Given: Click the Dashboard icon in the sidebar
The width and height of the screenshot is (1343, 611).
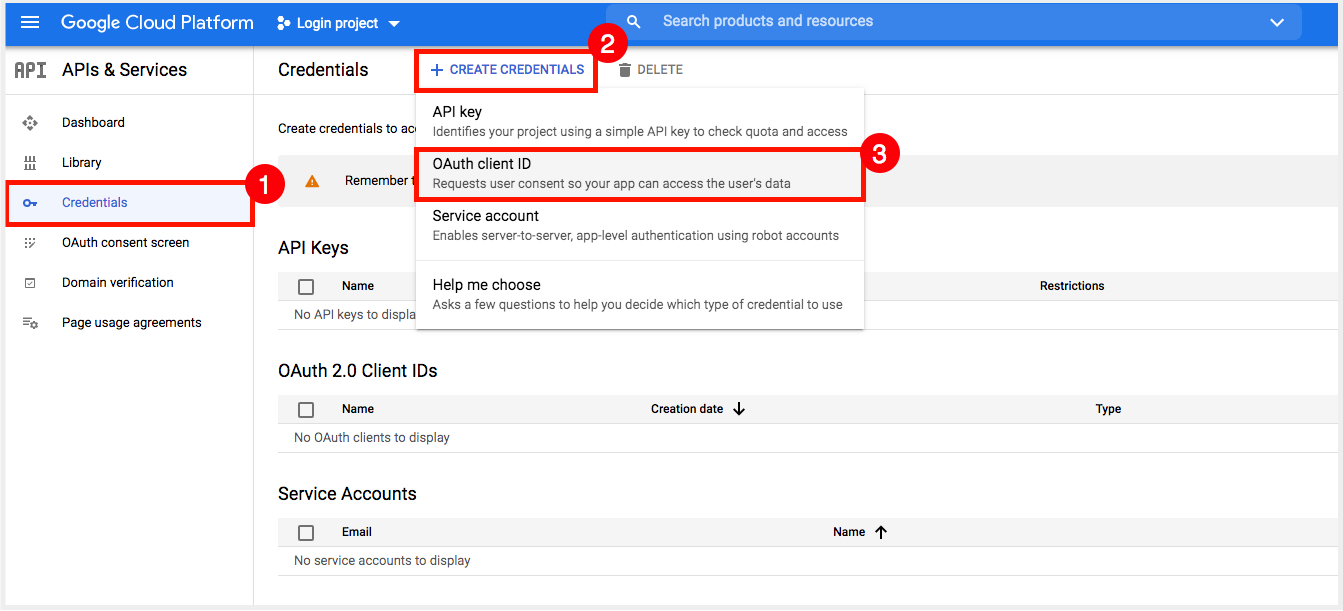Looking at the screenshot, I should (30, 123).
